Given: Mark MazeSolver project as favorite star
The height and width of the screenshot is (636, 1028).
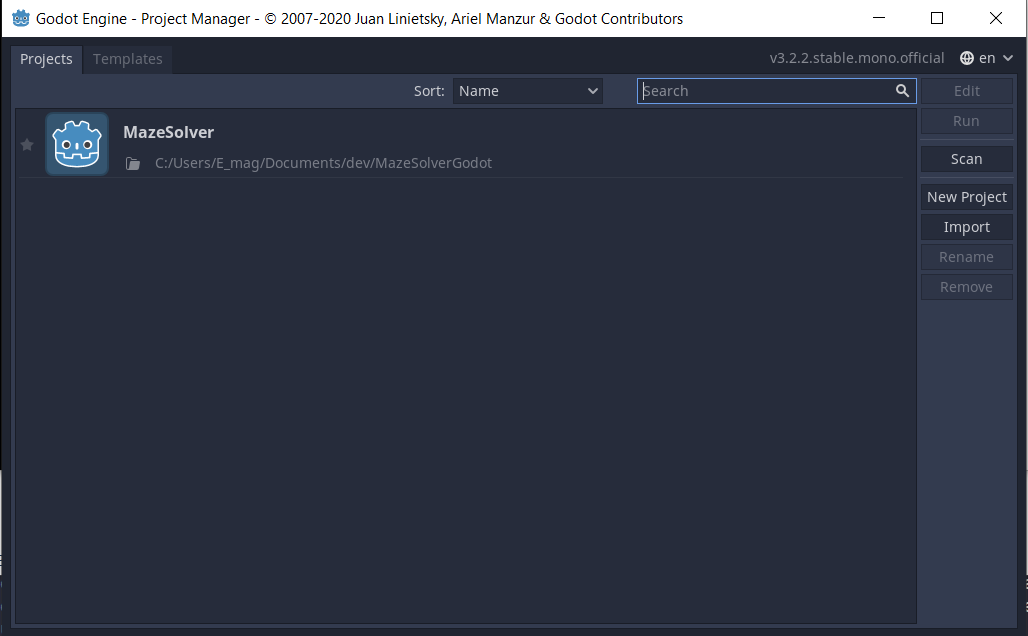Looking at the screenshot, I should coord(27,144).
